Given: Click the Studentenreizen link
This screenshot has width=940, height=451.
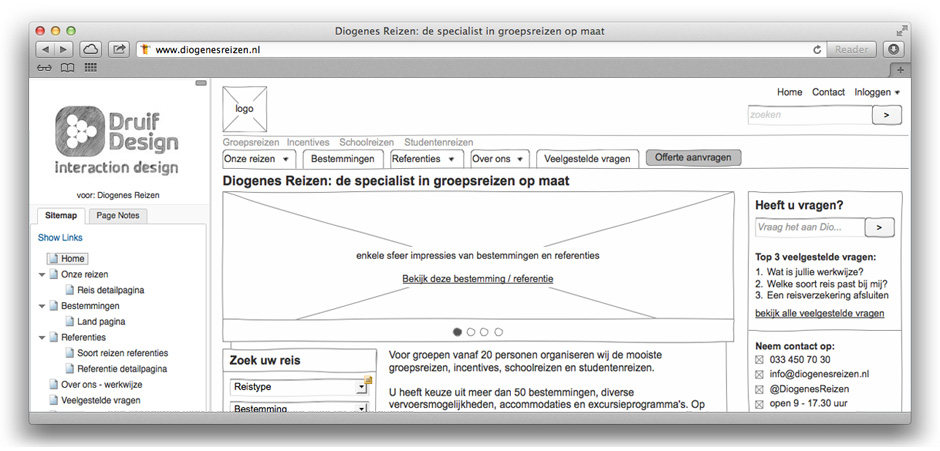Looking at the screenshot, I should point(438,143).
